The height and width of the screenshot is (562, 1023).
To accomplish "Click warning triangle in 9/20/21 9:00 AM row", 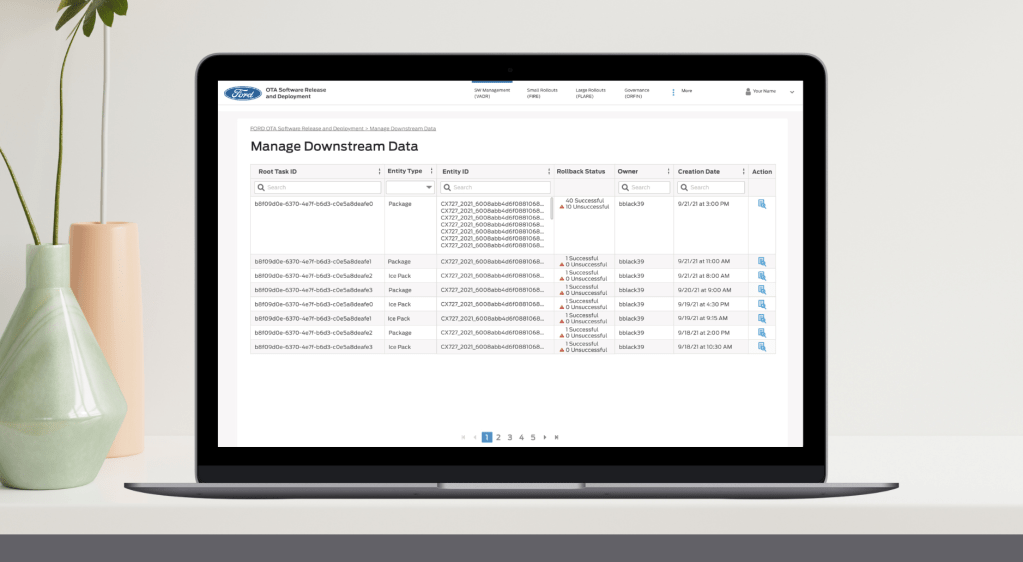I will point(562,293).
